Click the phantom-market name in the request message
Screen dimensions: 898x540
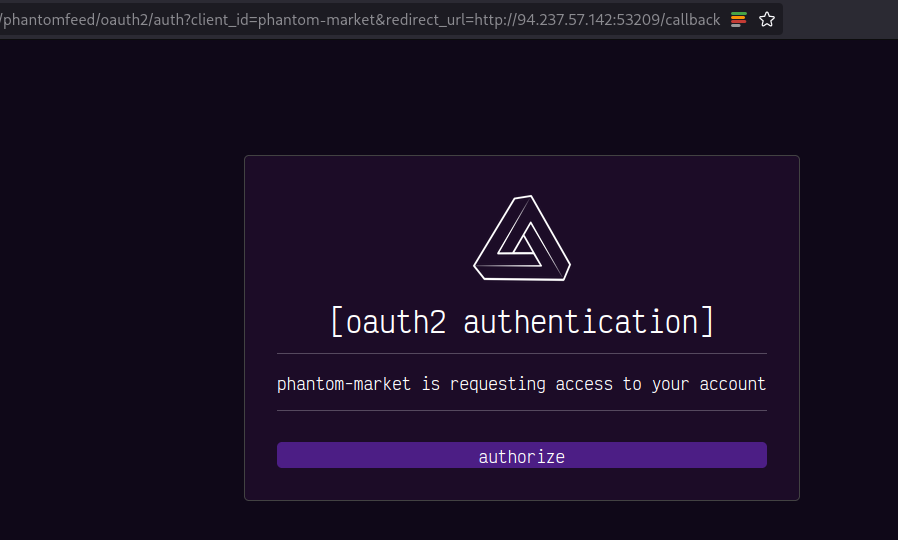coord(344,384)
